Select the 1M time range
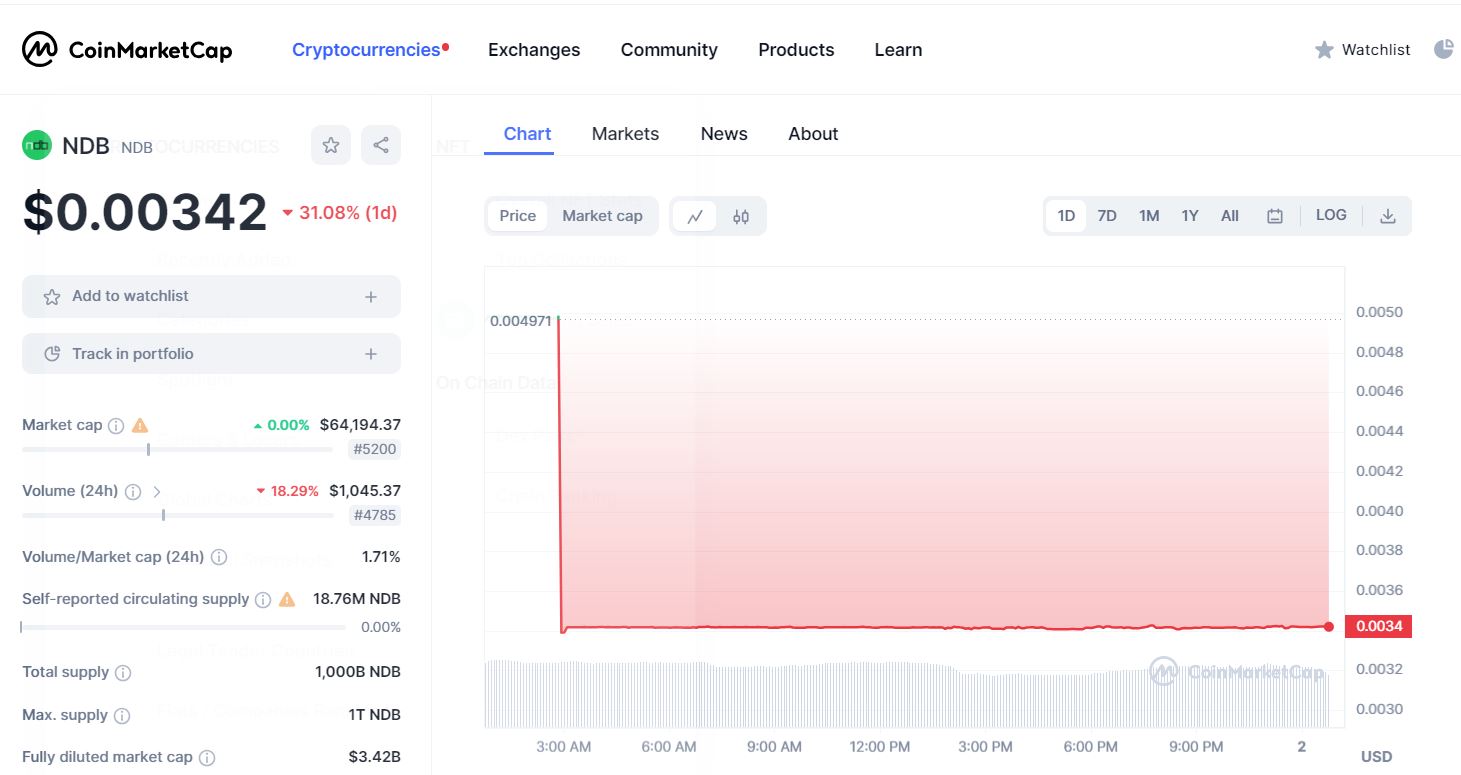The image size is (1461, 775). [x=1149, y=216]
